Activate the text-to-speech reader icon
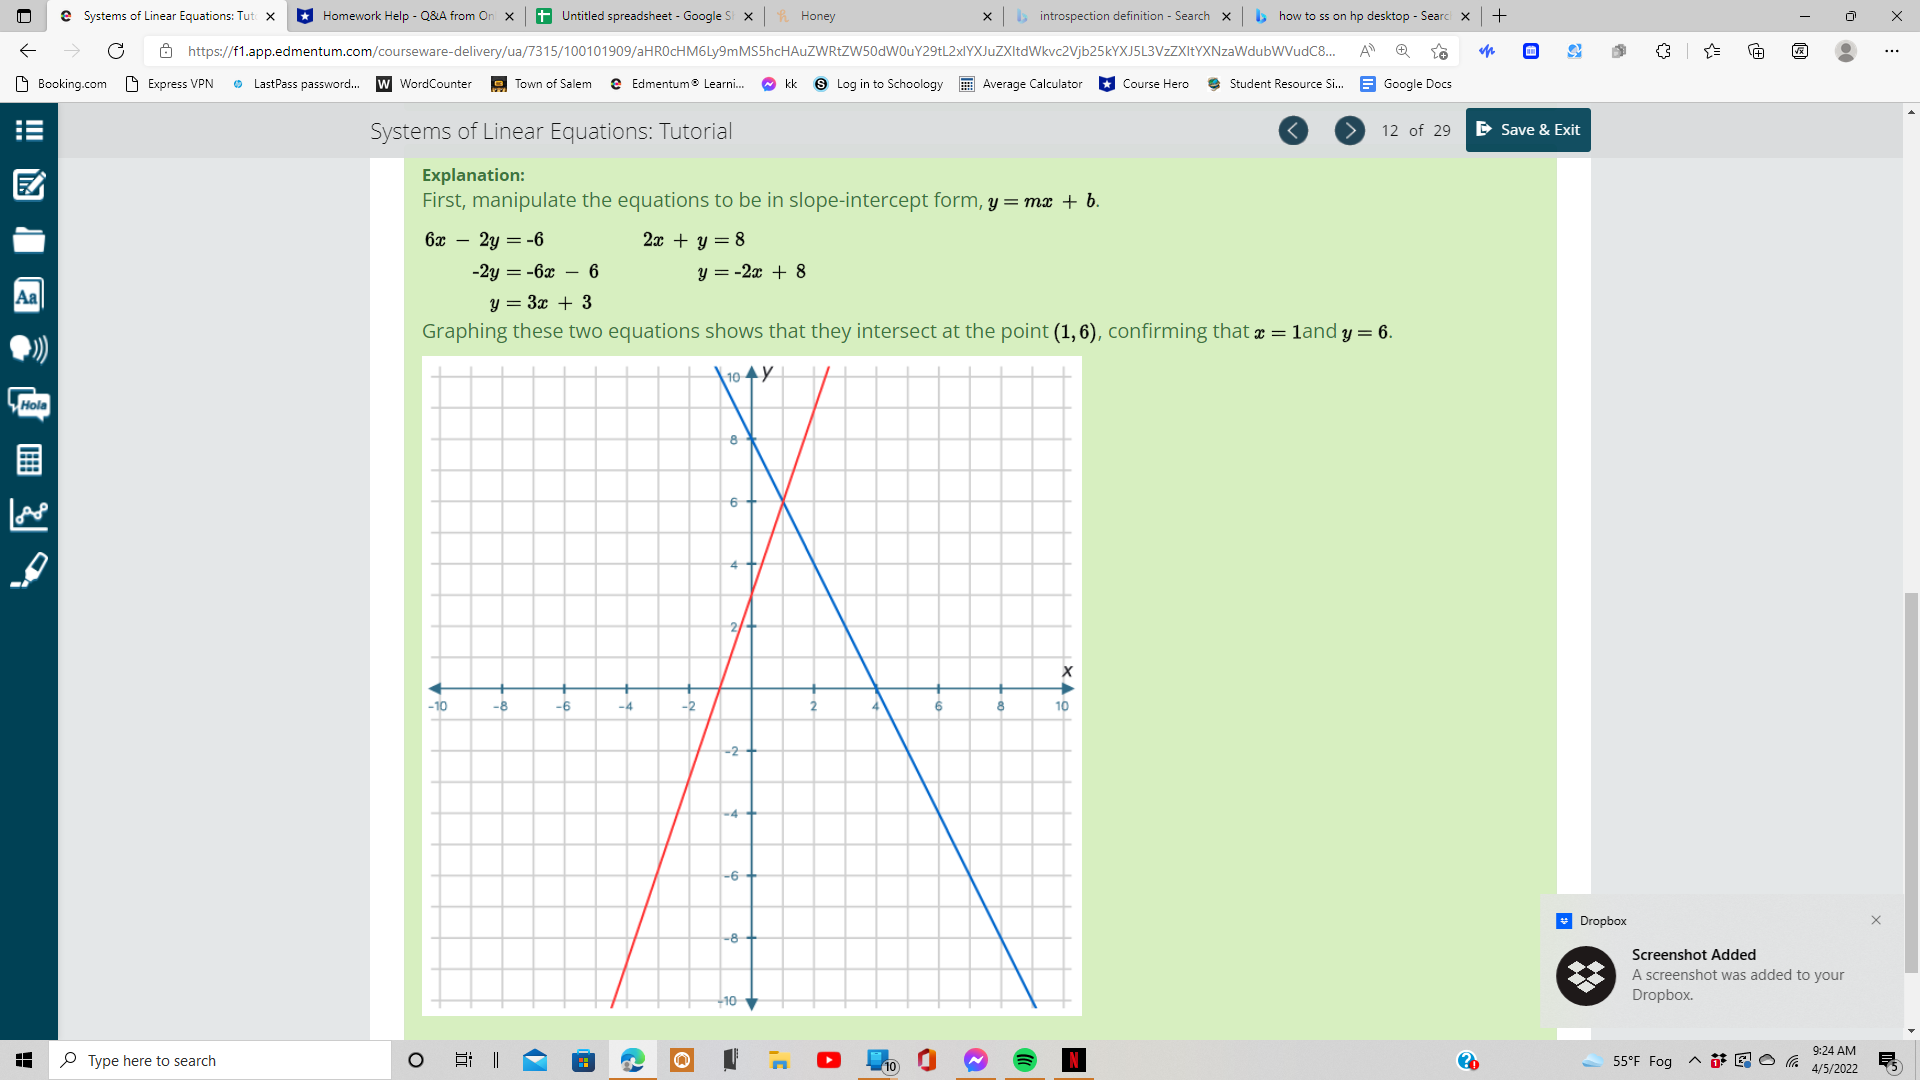 click(29, 349)
